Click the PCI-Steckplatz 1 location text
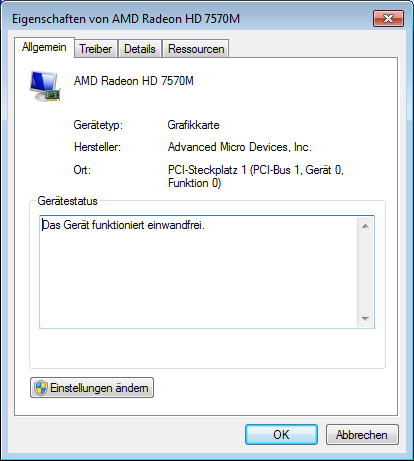414x461 pixels. tap(256, 176)
